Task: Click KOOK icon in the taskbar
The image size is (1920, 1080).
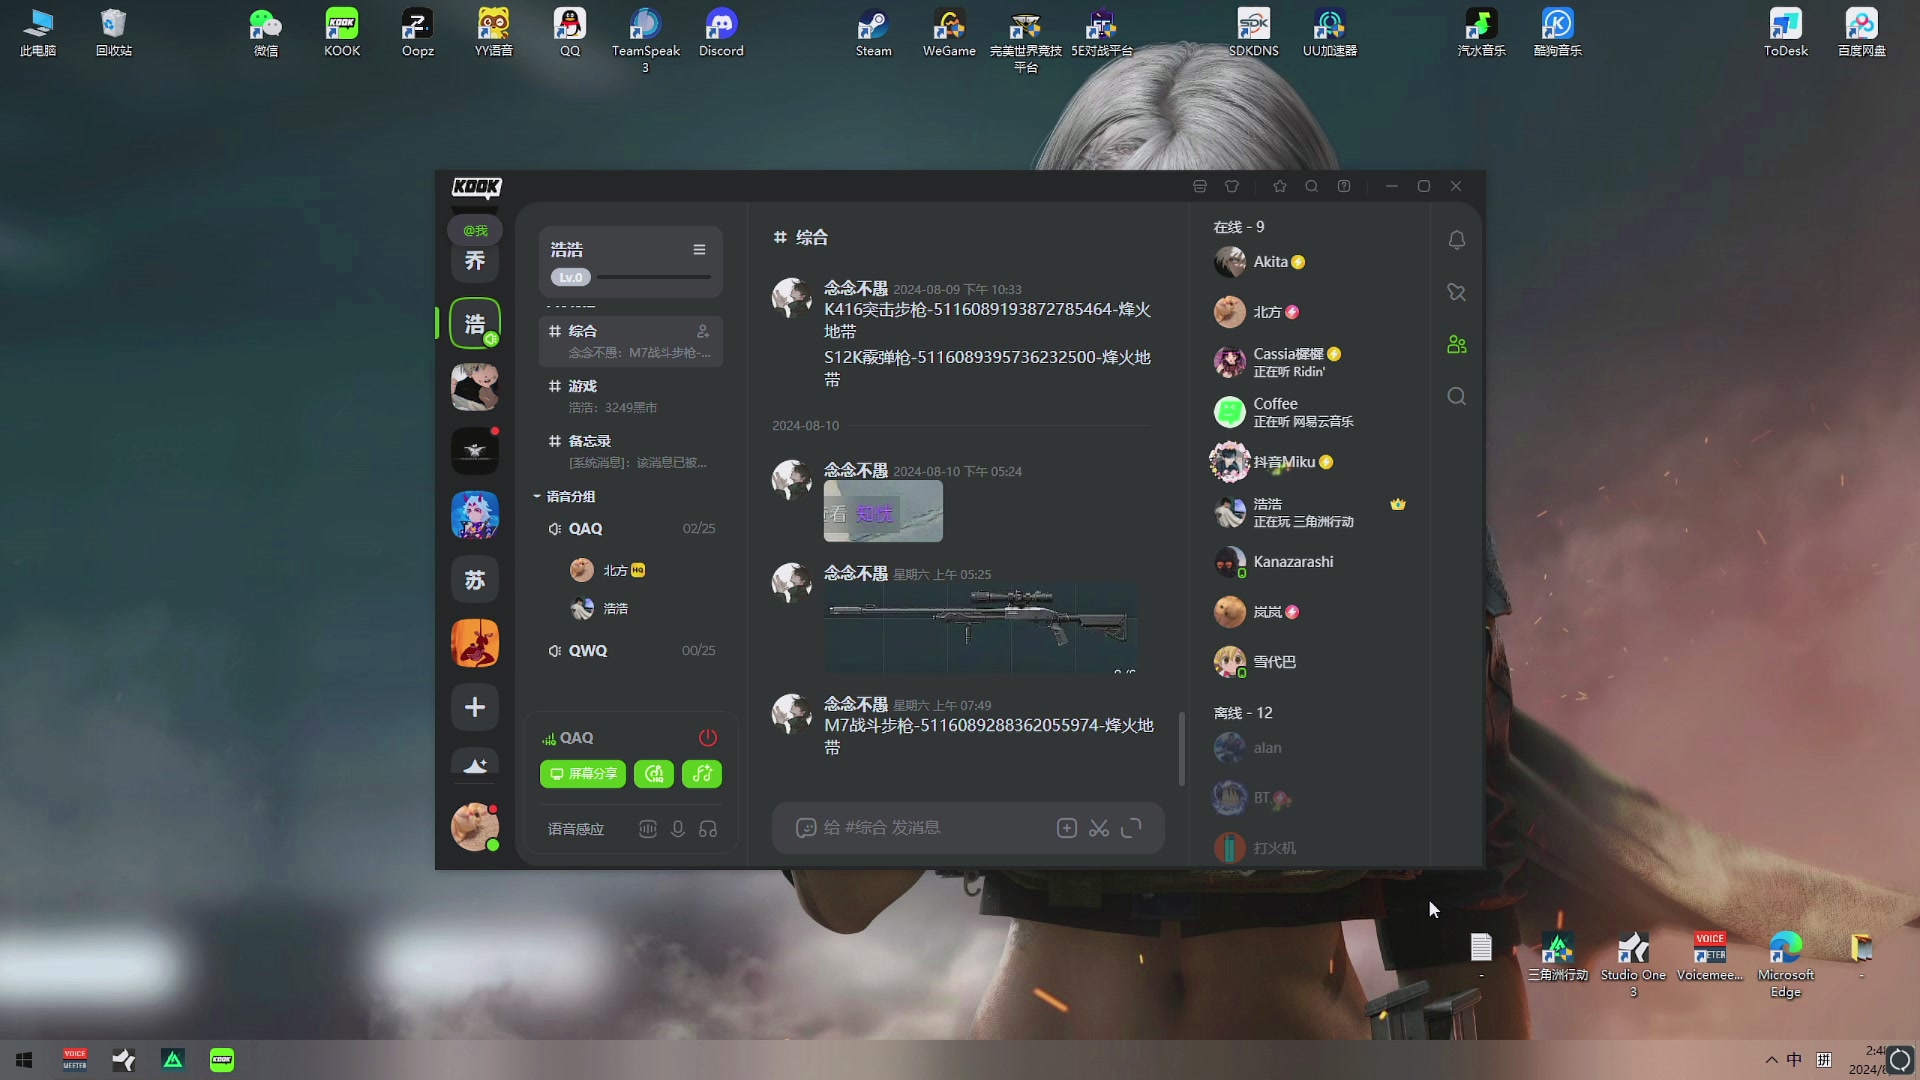Action: [x=222, y=1060]
